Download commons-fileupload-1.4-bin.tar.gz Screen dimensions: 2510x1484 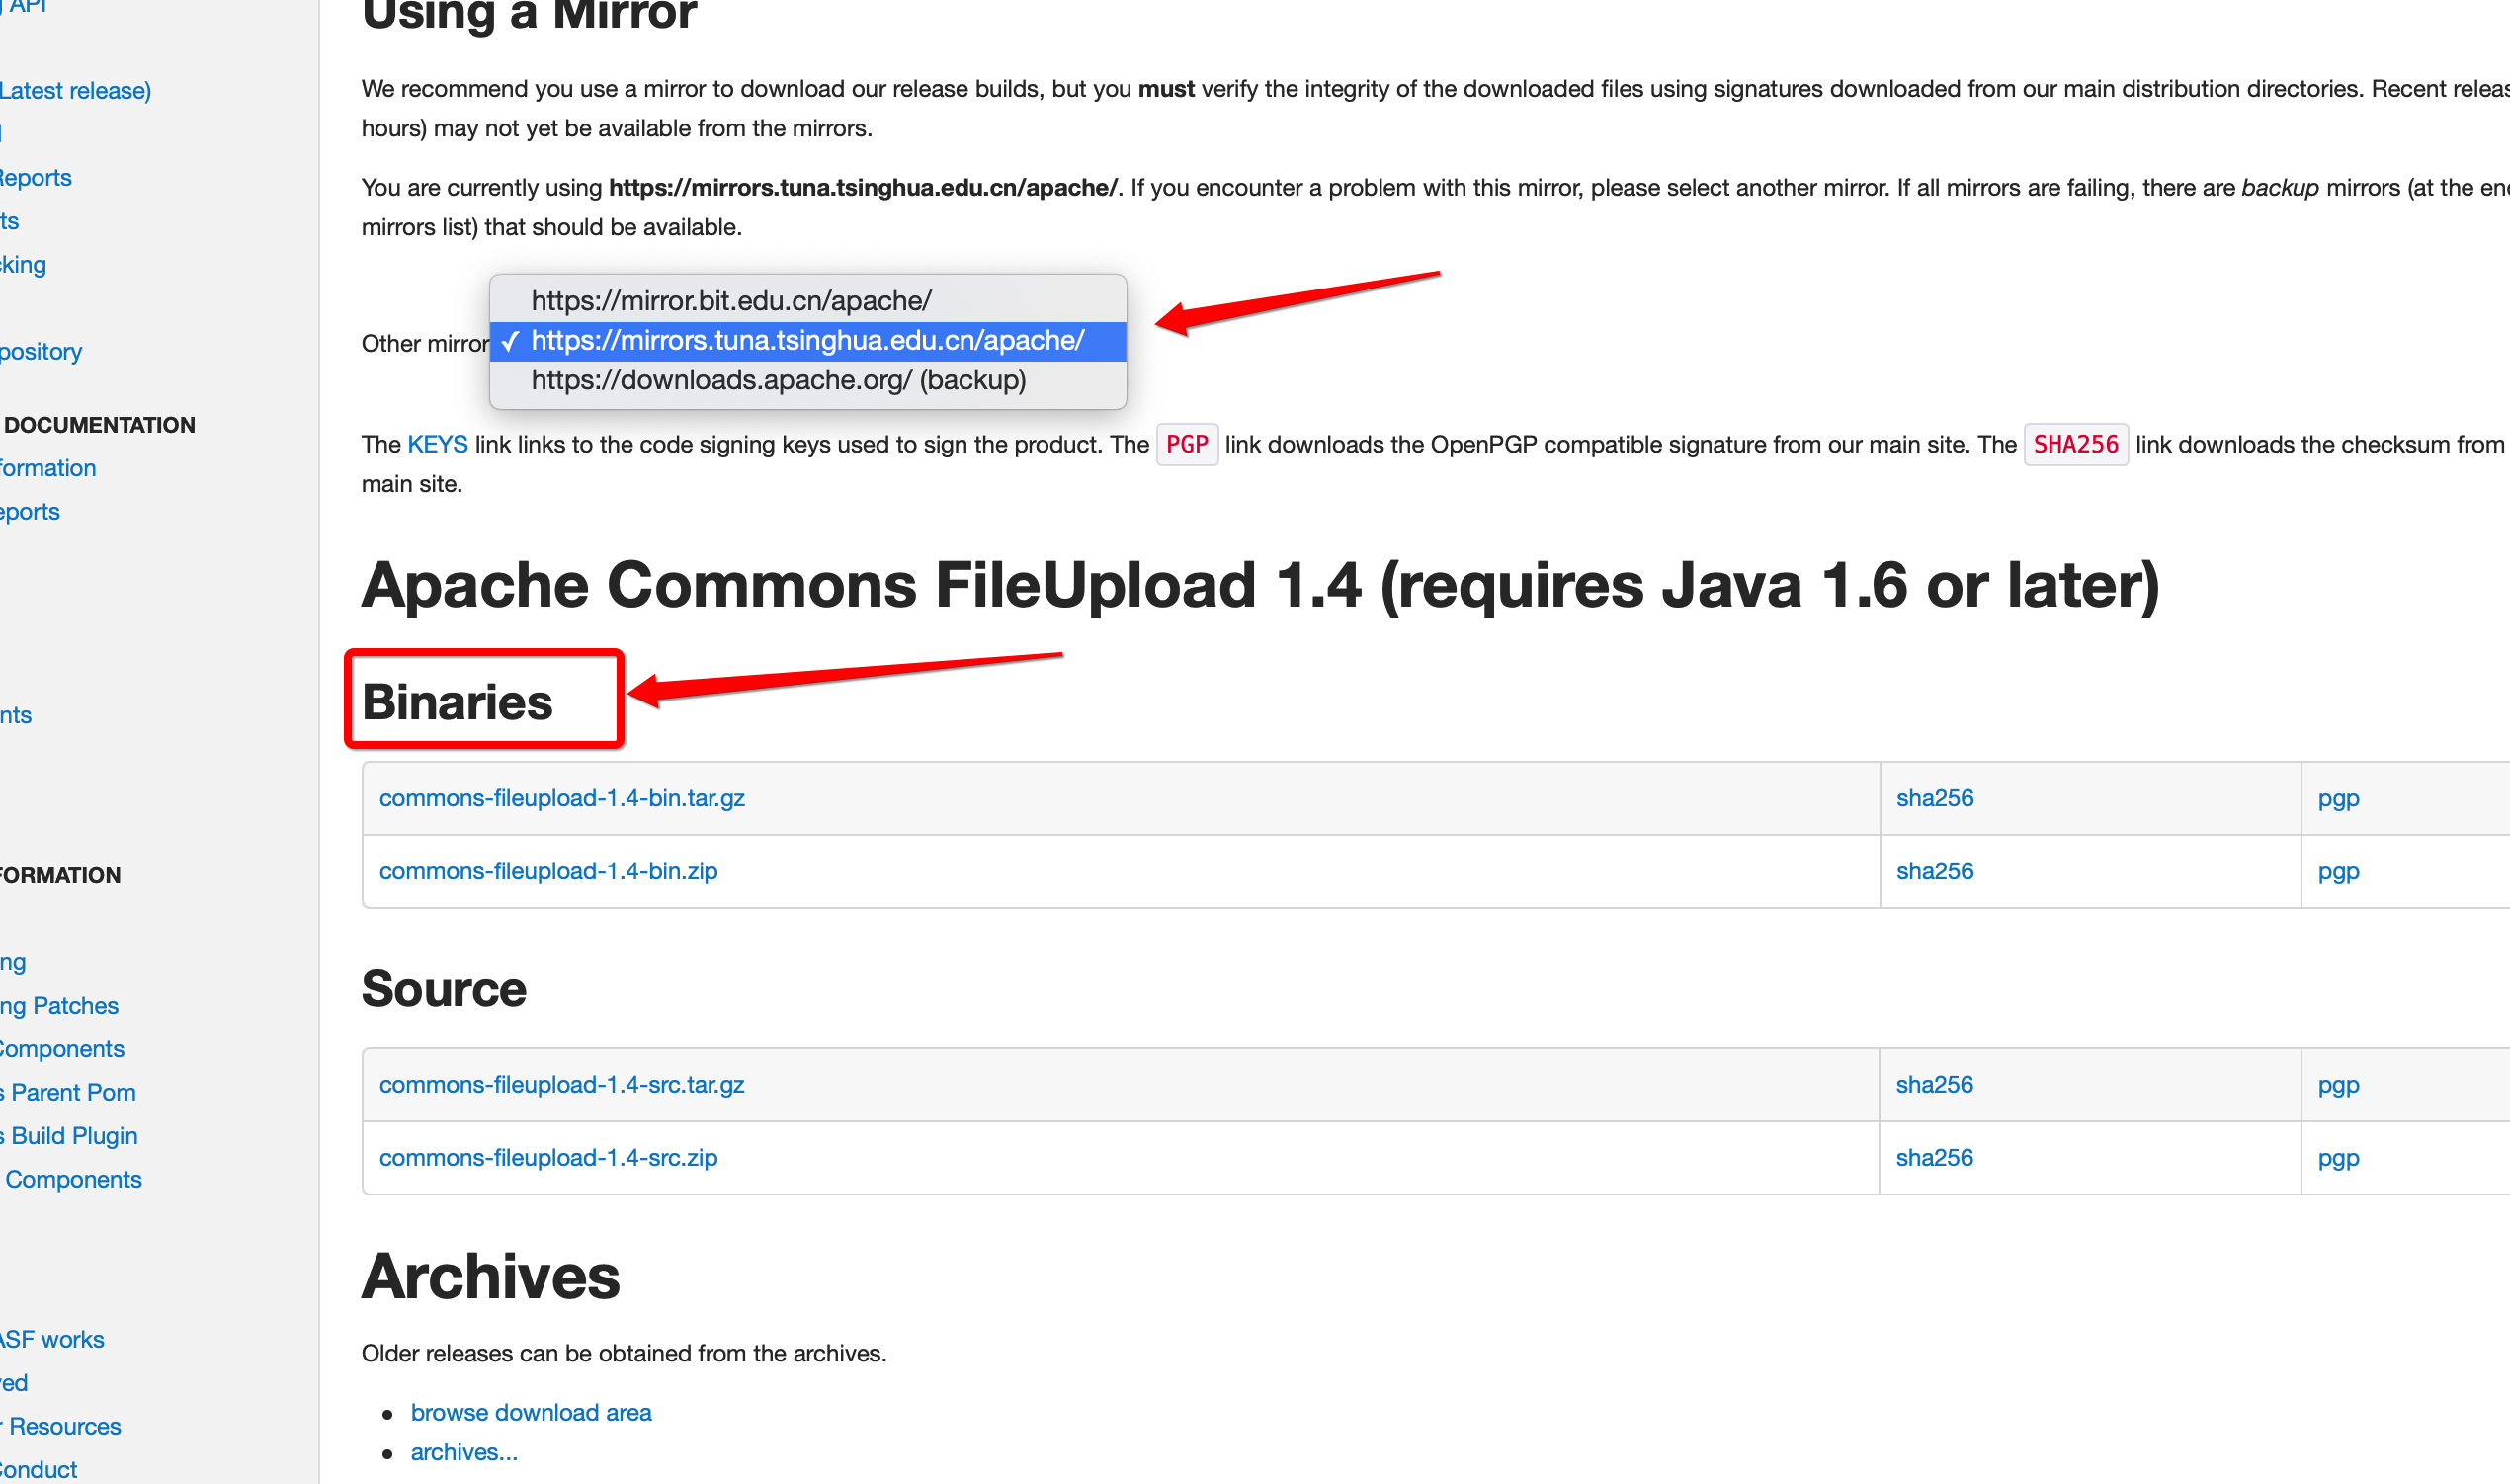click(x=561, y=799)
